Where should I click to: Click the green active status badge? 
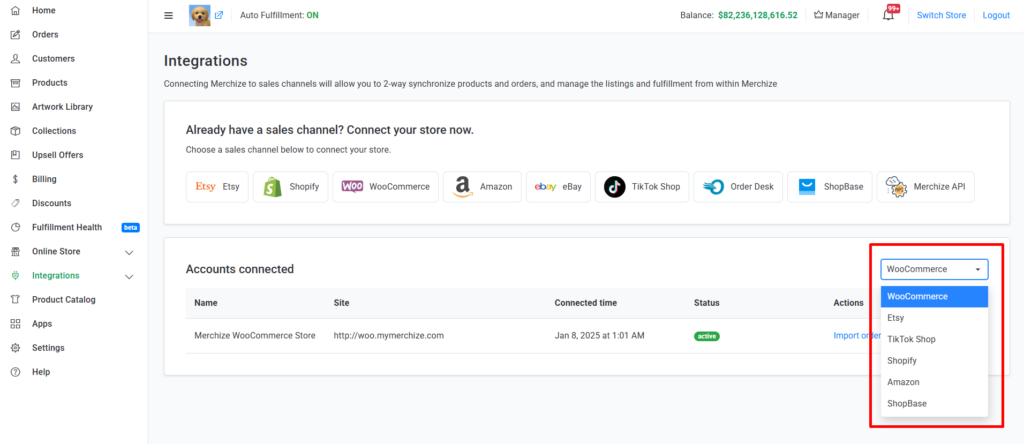pos(707,336)
